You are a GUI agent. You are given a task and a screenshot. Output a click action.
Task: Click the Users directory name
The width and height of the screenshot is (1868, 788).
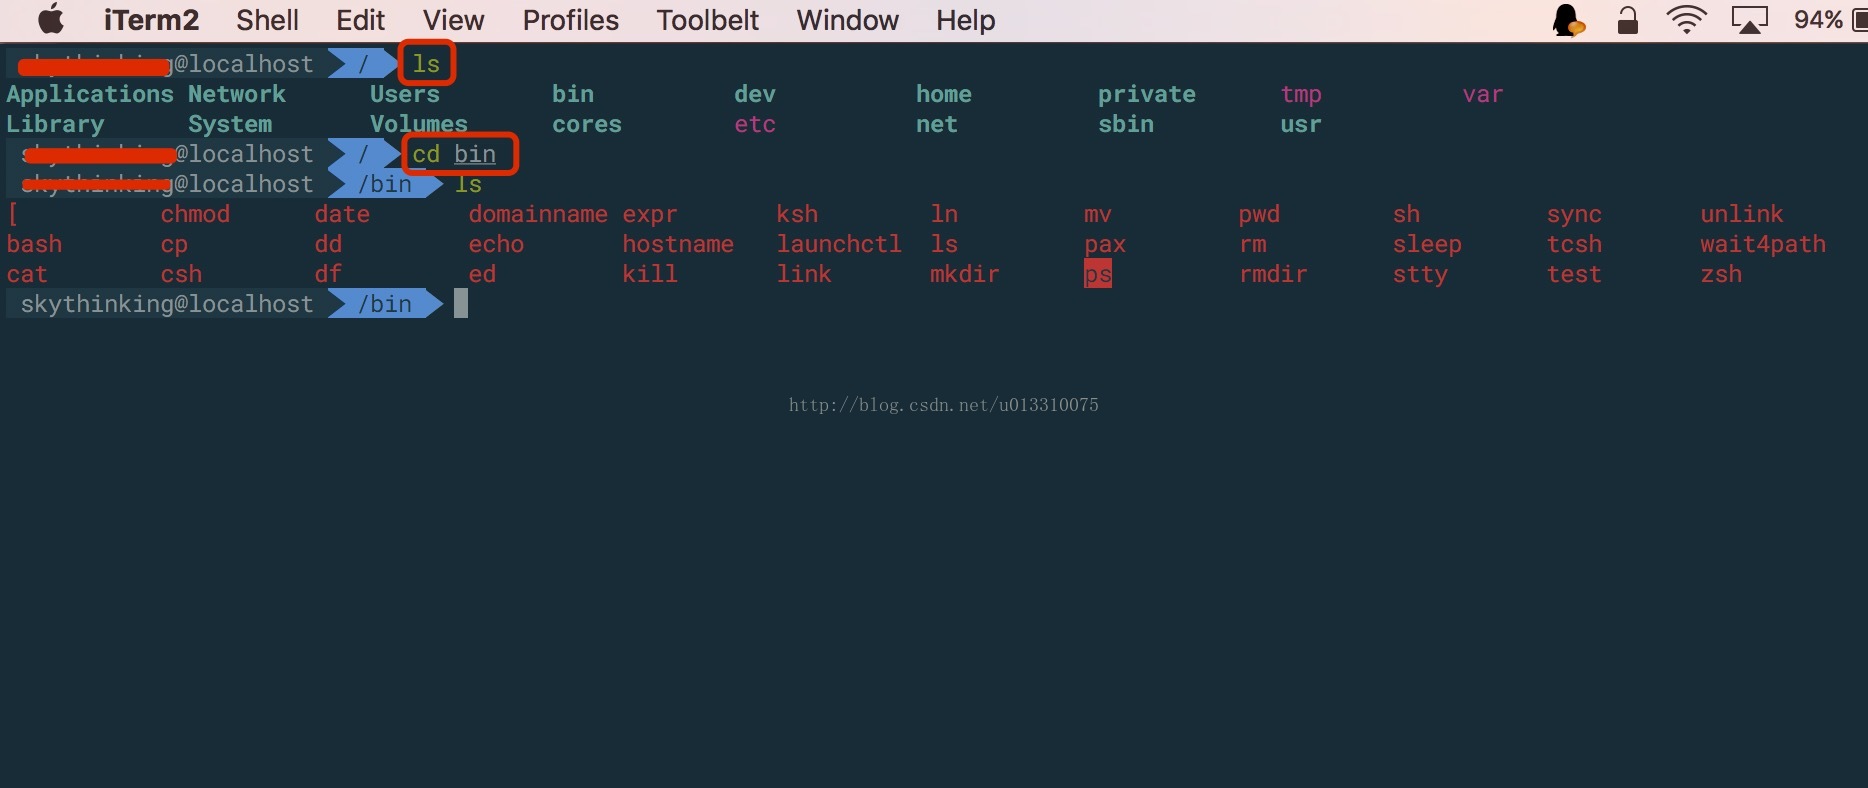pos(405,94)
